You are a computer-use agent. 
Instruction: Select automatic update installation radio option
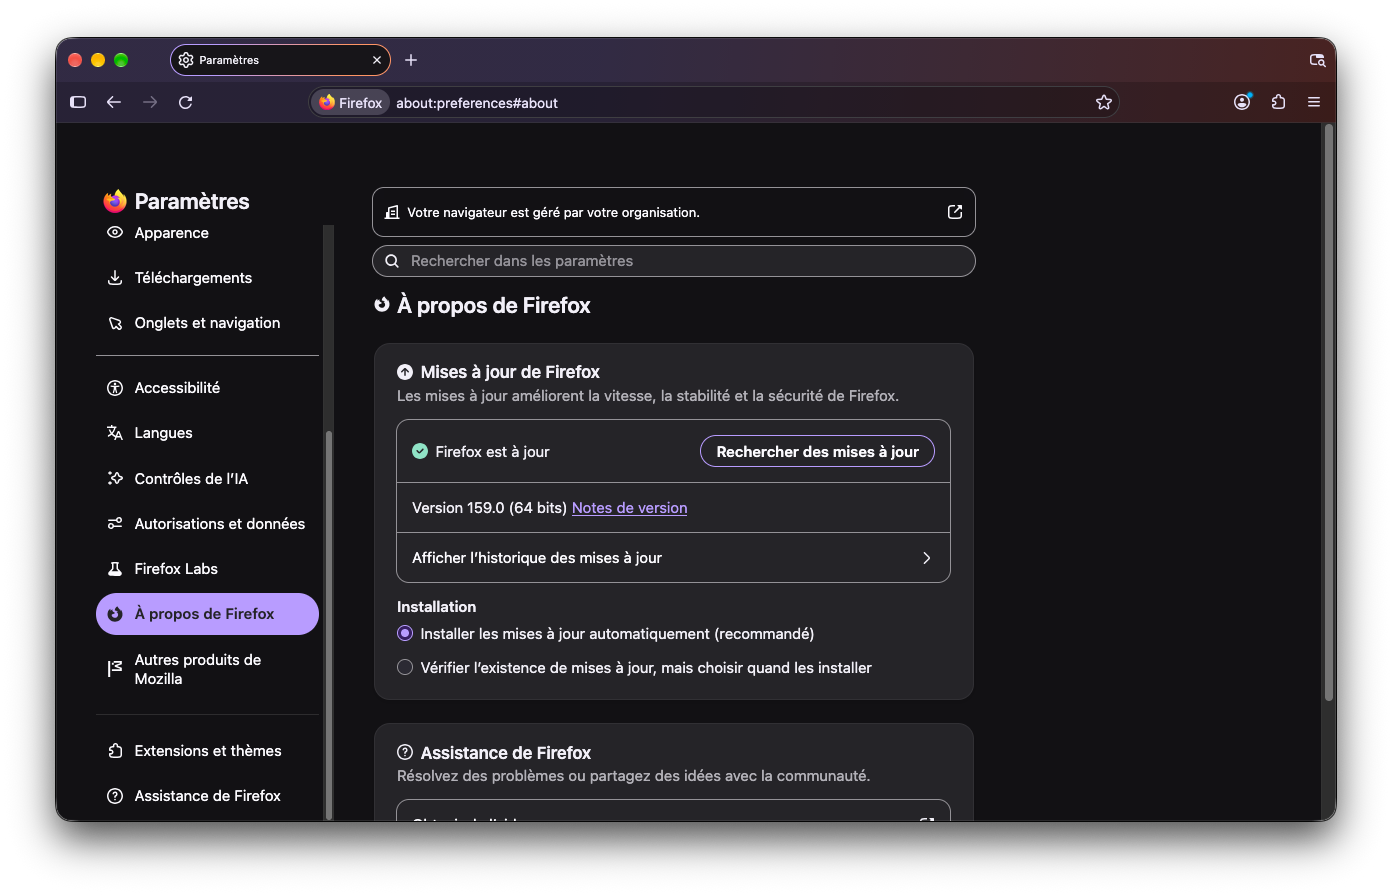point(405,634)
